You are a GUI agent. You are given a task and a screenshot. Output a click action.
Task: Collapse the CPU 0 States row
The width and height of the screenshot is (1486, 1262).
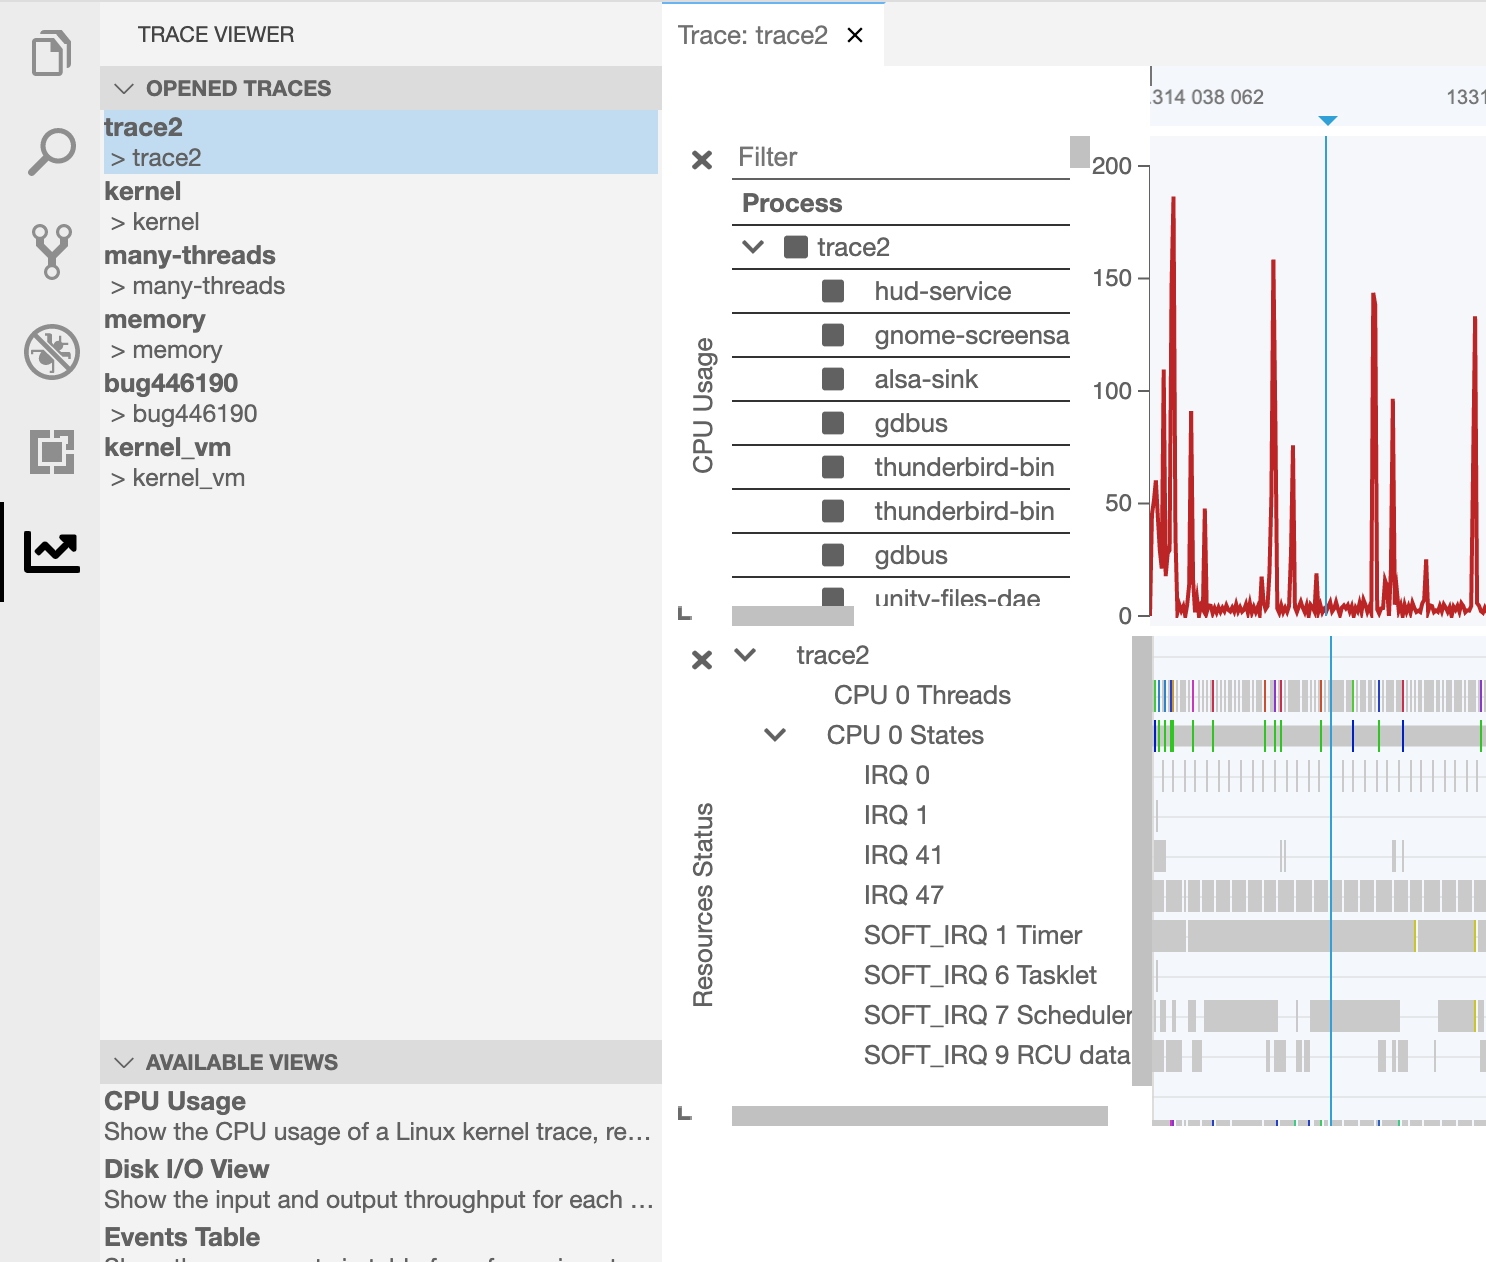774,735
